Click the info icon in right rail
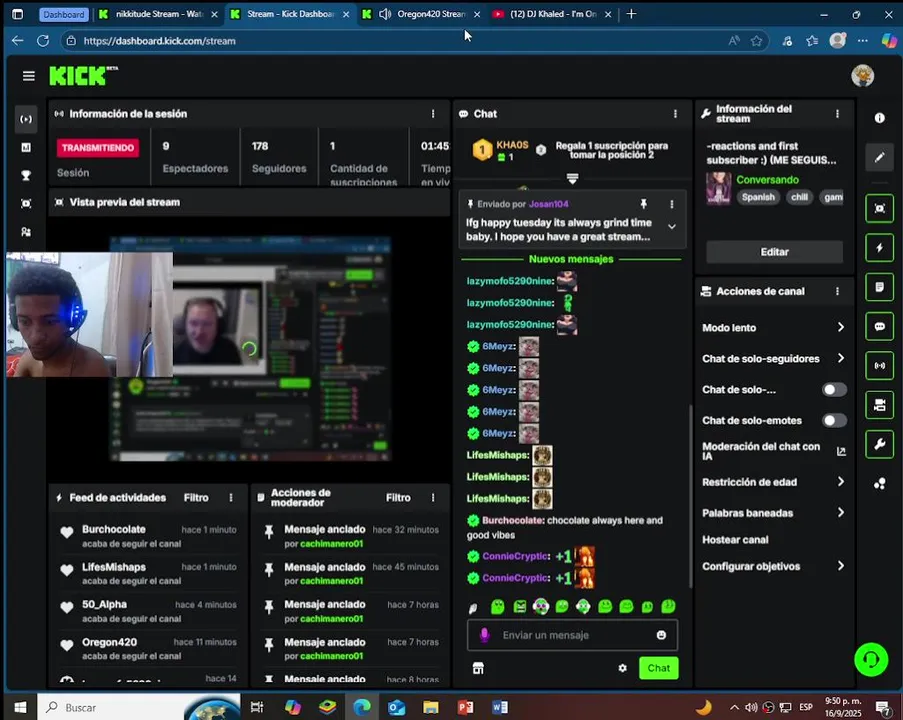Image resolution: width=903 pixels, height=720 pixels. tap(879, 118)
